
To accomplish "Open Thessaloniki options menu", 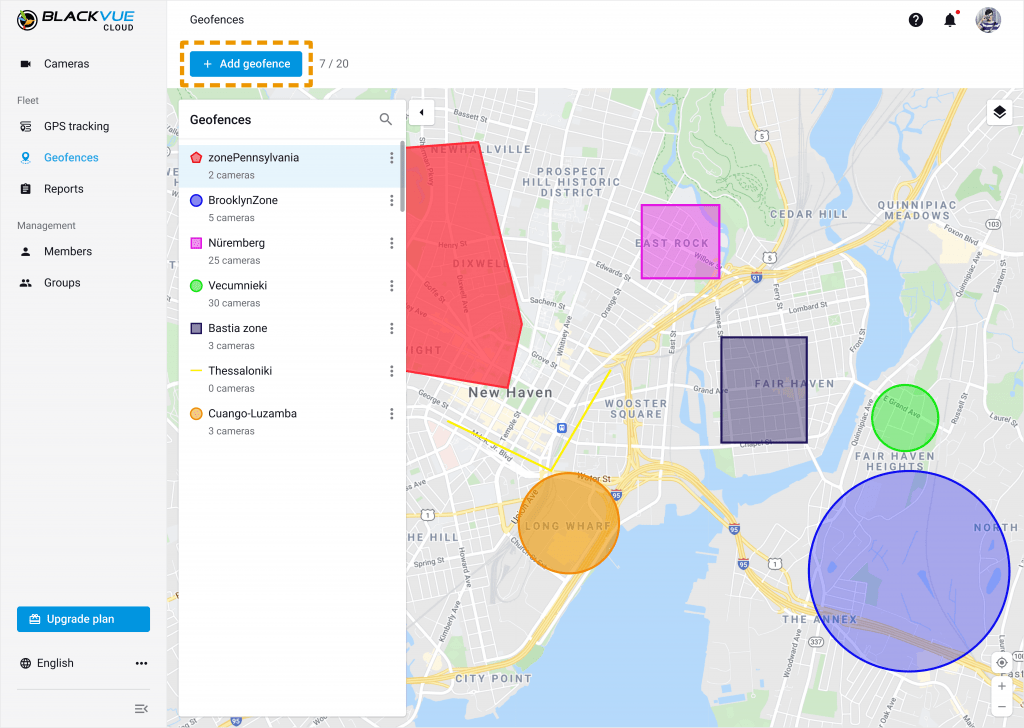I will tap(391, 371).
